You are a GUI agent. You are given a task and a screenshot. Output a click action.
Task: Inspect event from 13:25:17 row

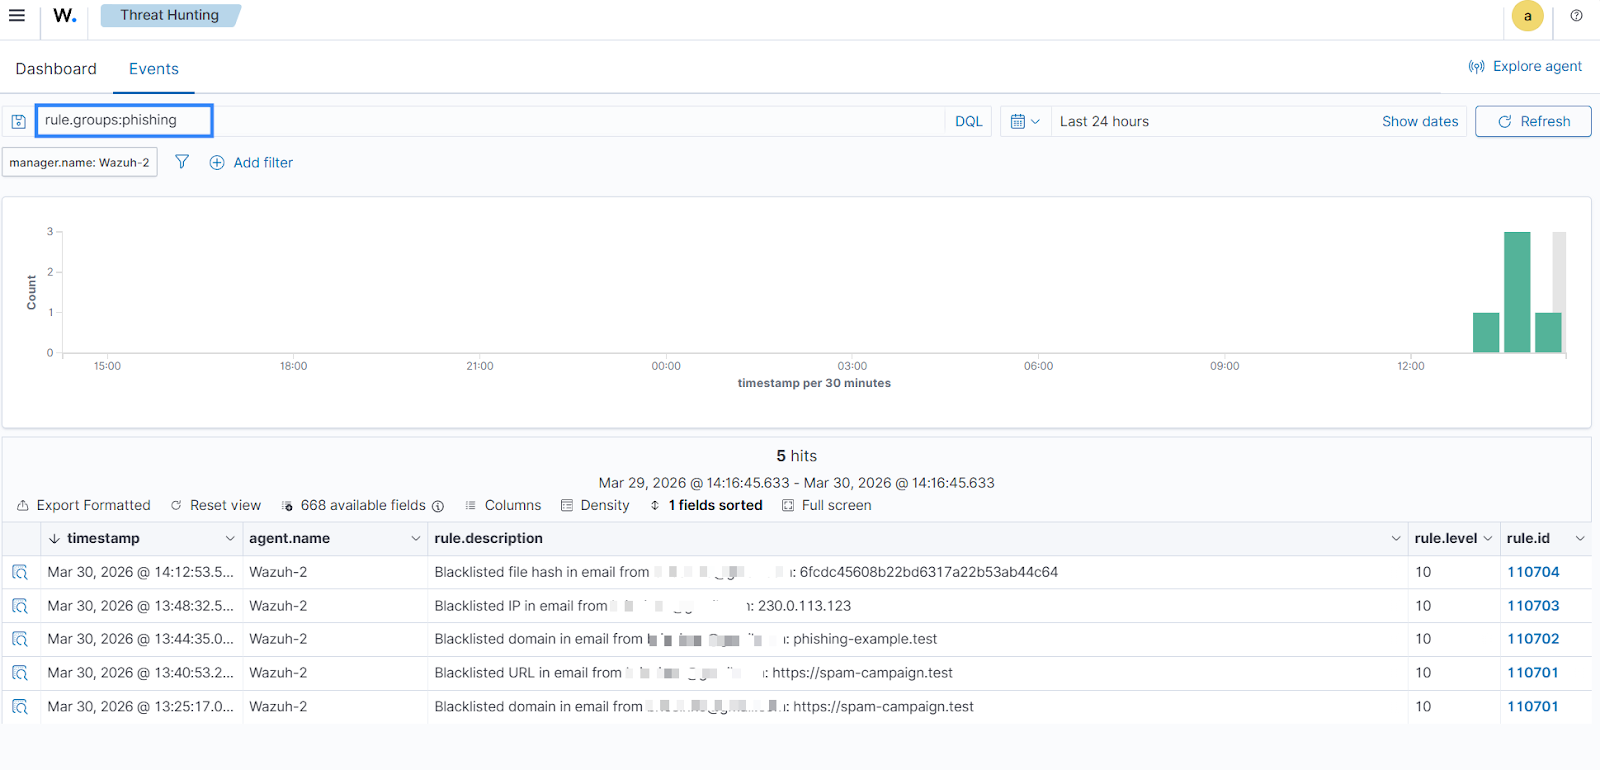(20, 706)
